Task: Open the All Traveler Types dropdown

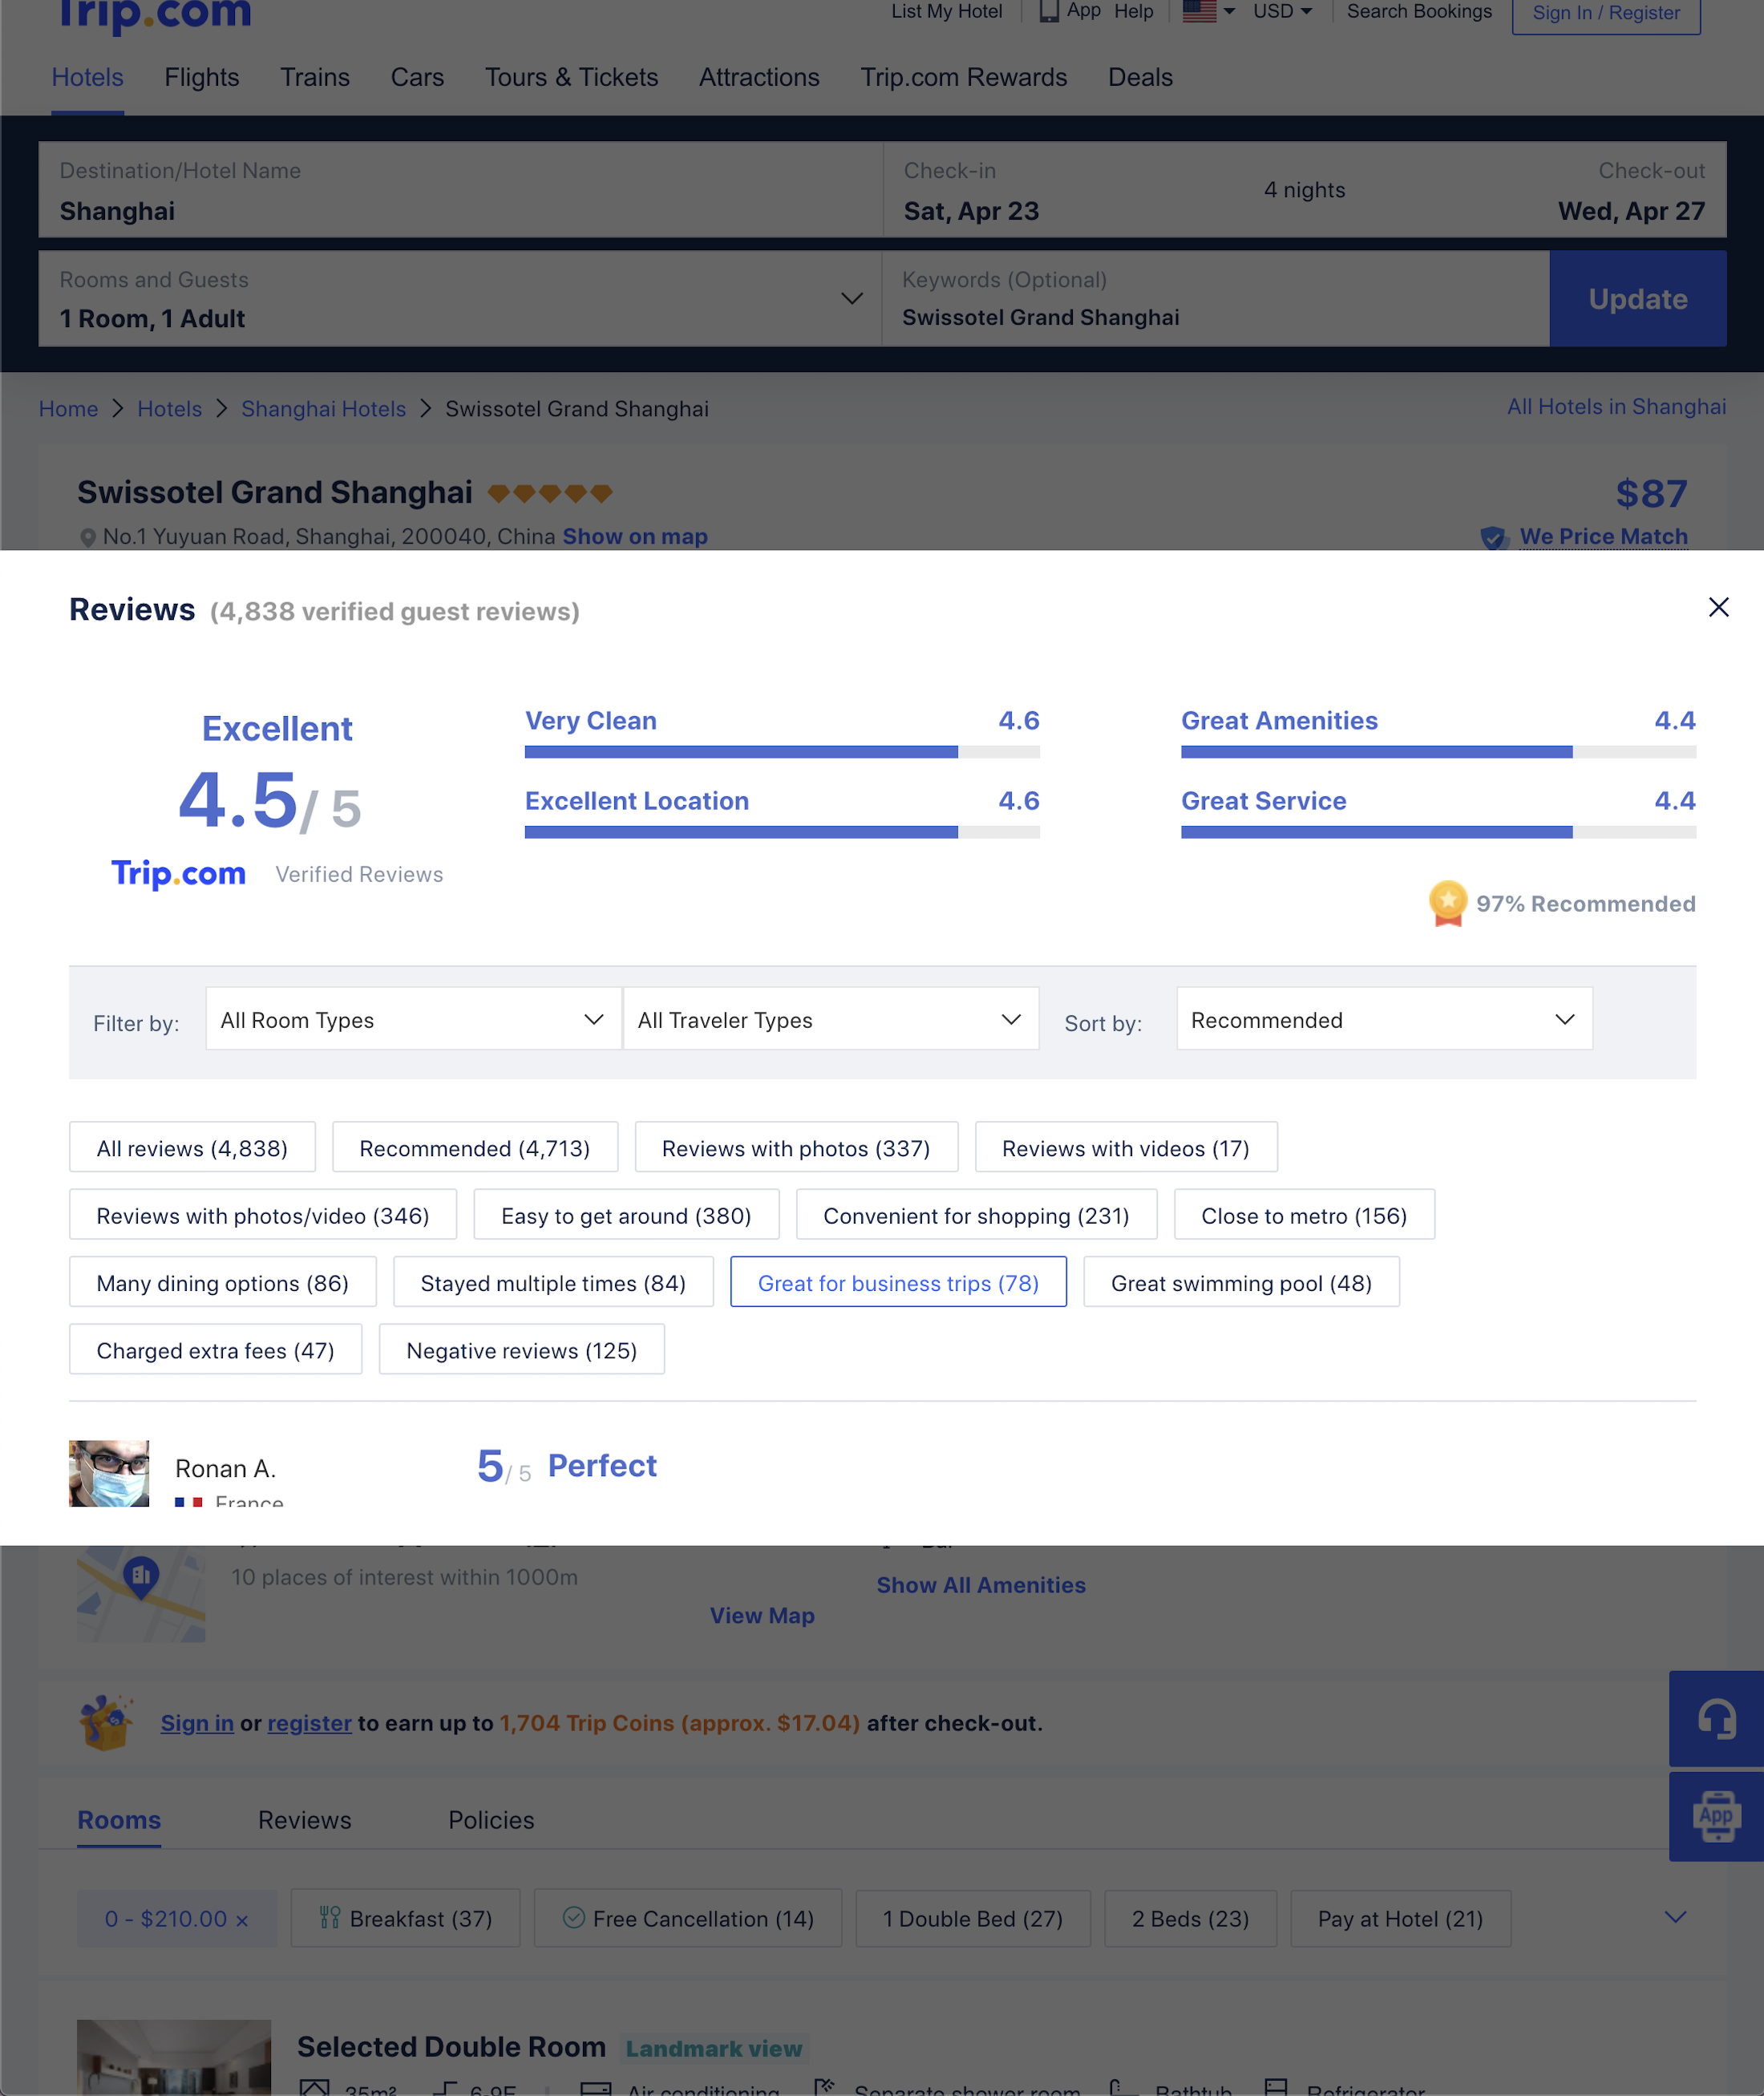Action: [x=829, y=1019]
